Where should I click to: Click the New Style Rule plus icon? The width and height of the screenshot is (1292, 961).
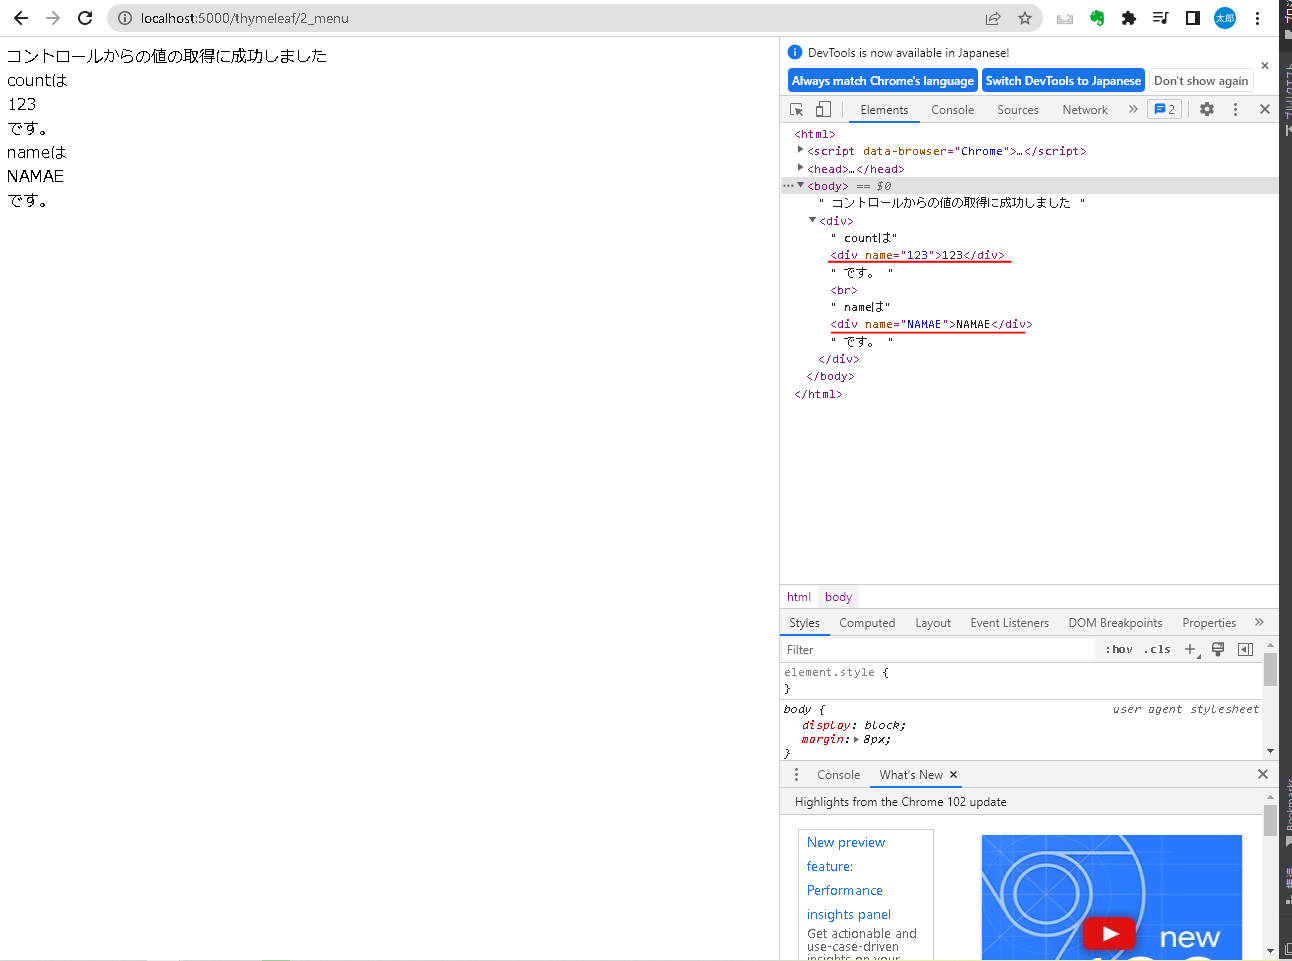pyautogui.click(x=1190, y=649)
